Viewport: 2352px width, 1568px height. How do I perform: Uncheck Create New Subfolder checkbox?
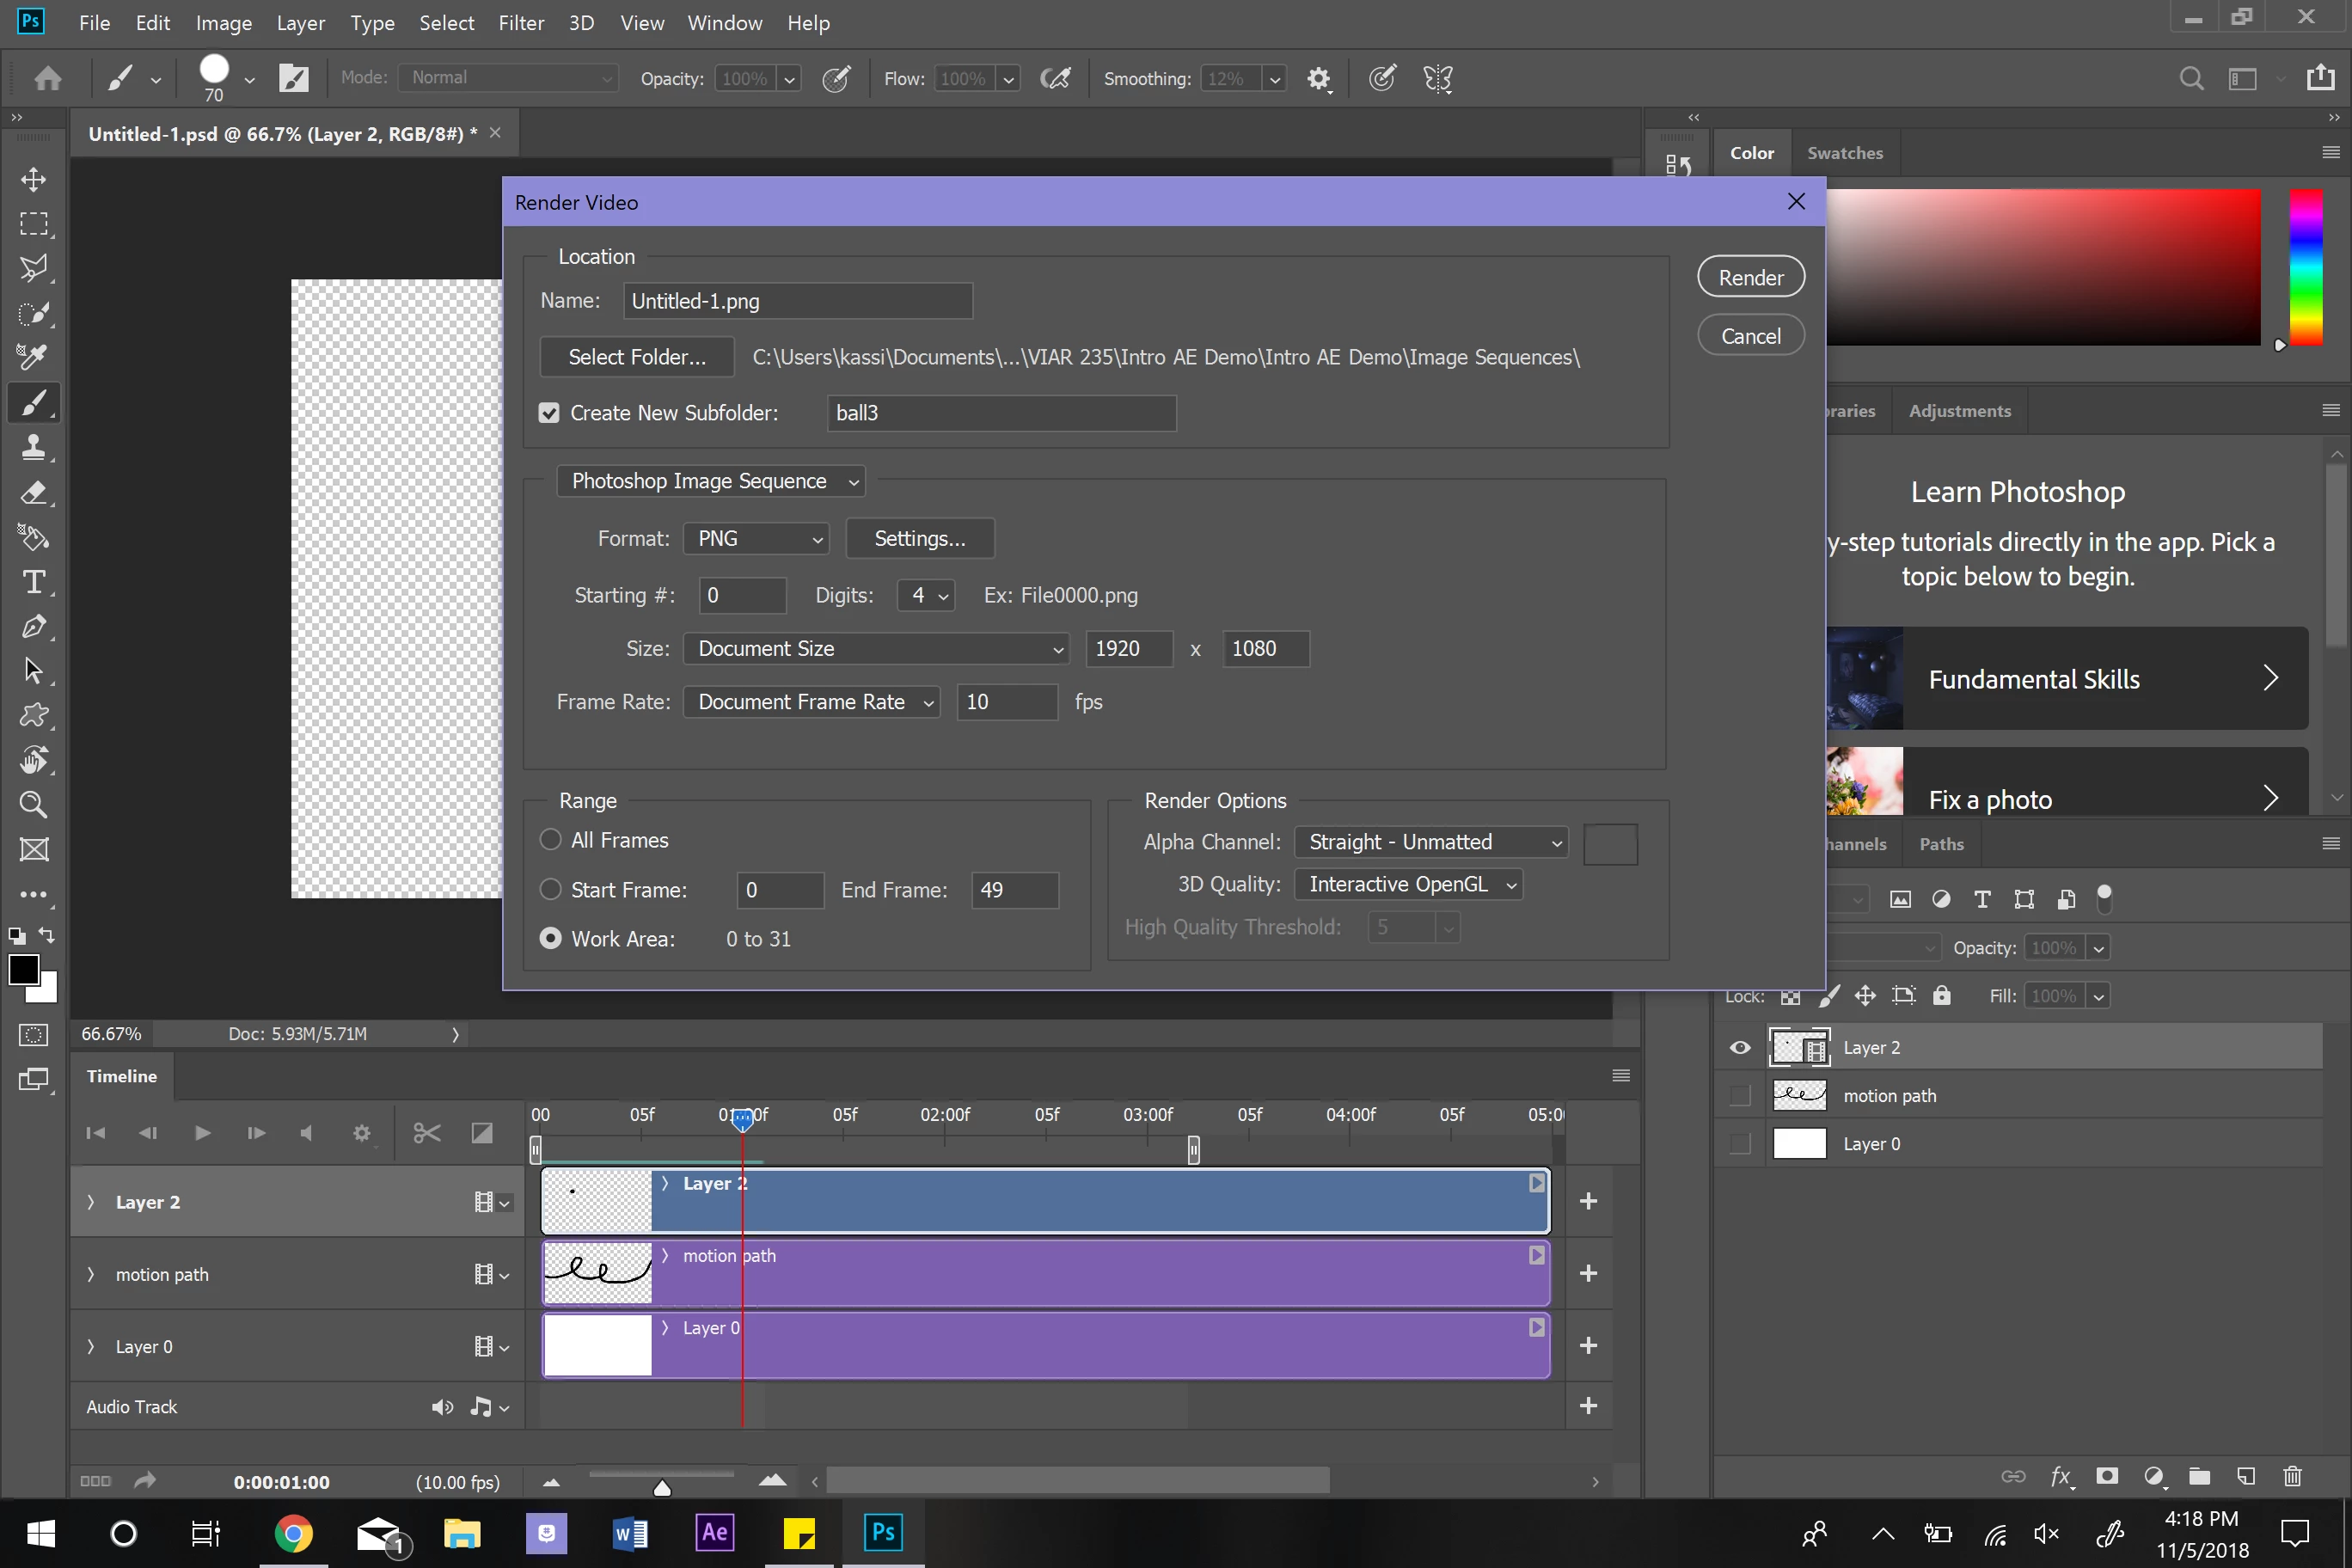click(x=549, y=413)
